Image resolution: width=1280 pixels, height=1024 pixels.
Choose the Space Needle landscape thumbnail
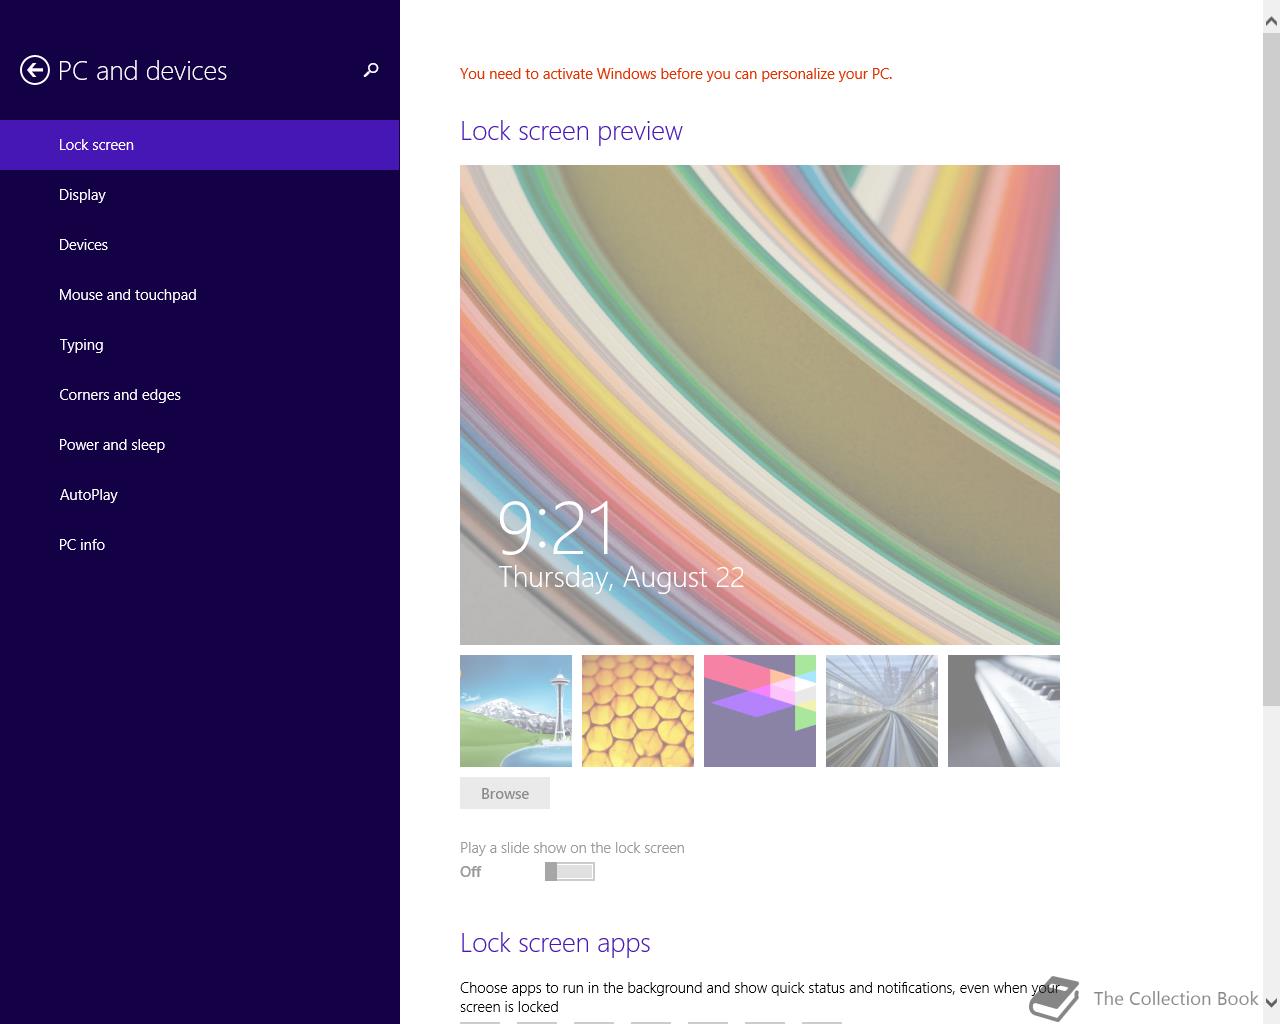516,711
